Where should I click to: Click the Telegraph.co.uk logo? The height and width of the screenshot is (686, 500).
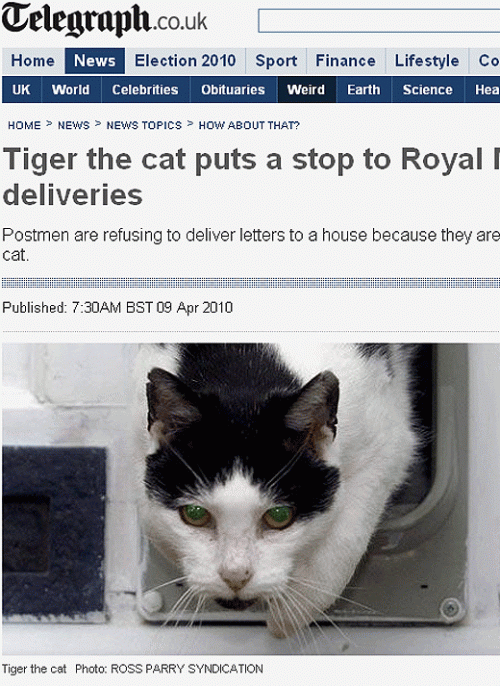pyautogui.click(x=104, y=20)
